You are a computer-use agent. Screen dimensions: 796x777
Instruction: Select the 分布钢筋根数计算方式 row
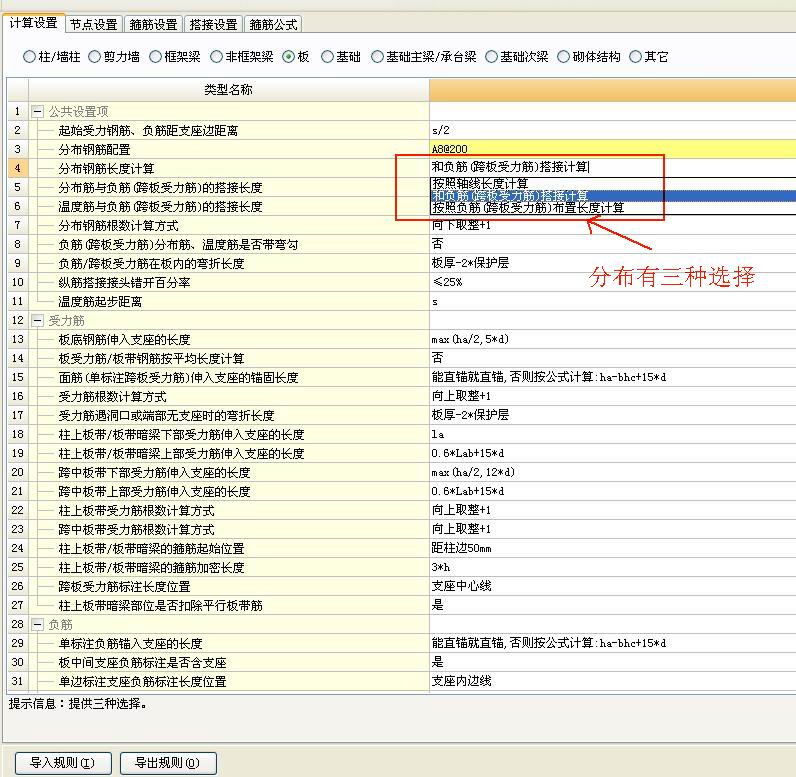pos(228,225)
